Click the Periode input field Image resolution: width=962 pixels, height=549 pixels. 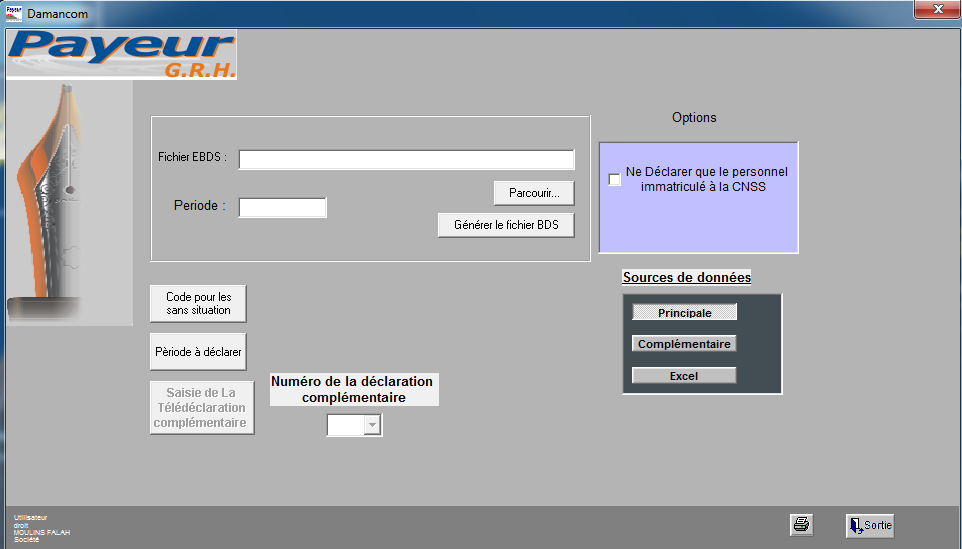coord(282,207)
